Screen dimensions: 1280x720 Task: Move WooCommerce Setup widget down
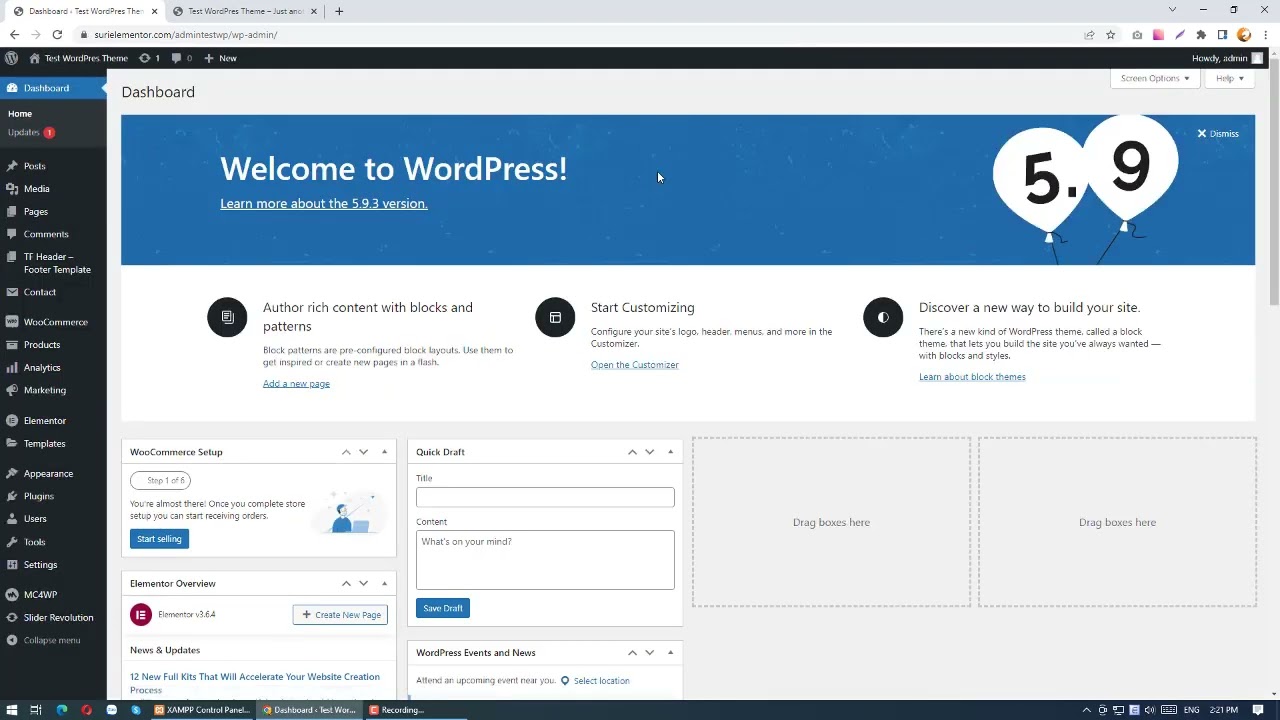pos(364,452)
